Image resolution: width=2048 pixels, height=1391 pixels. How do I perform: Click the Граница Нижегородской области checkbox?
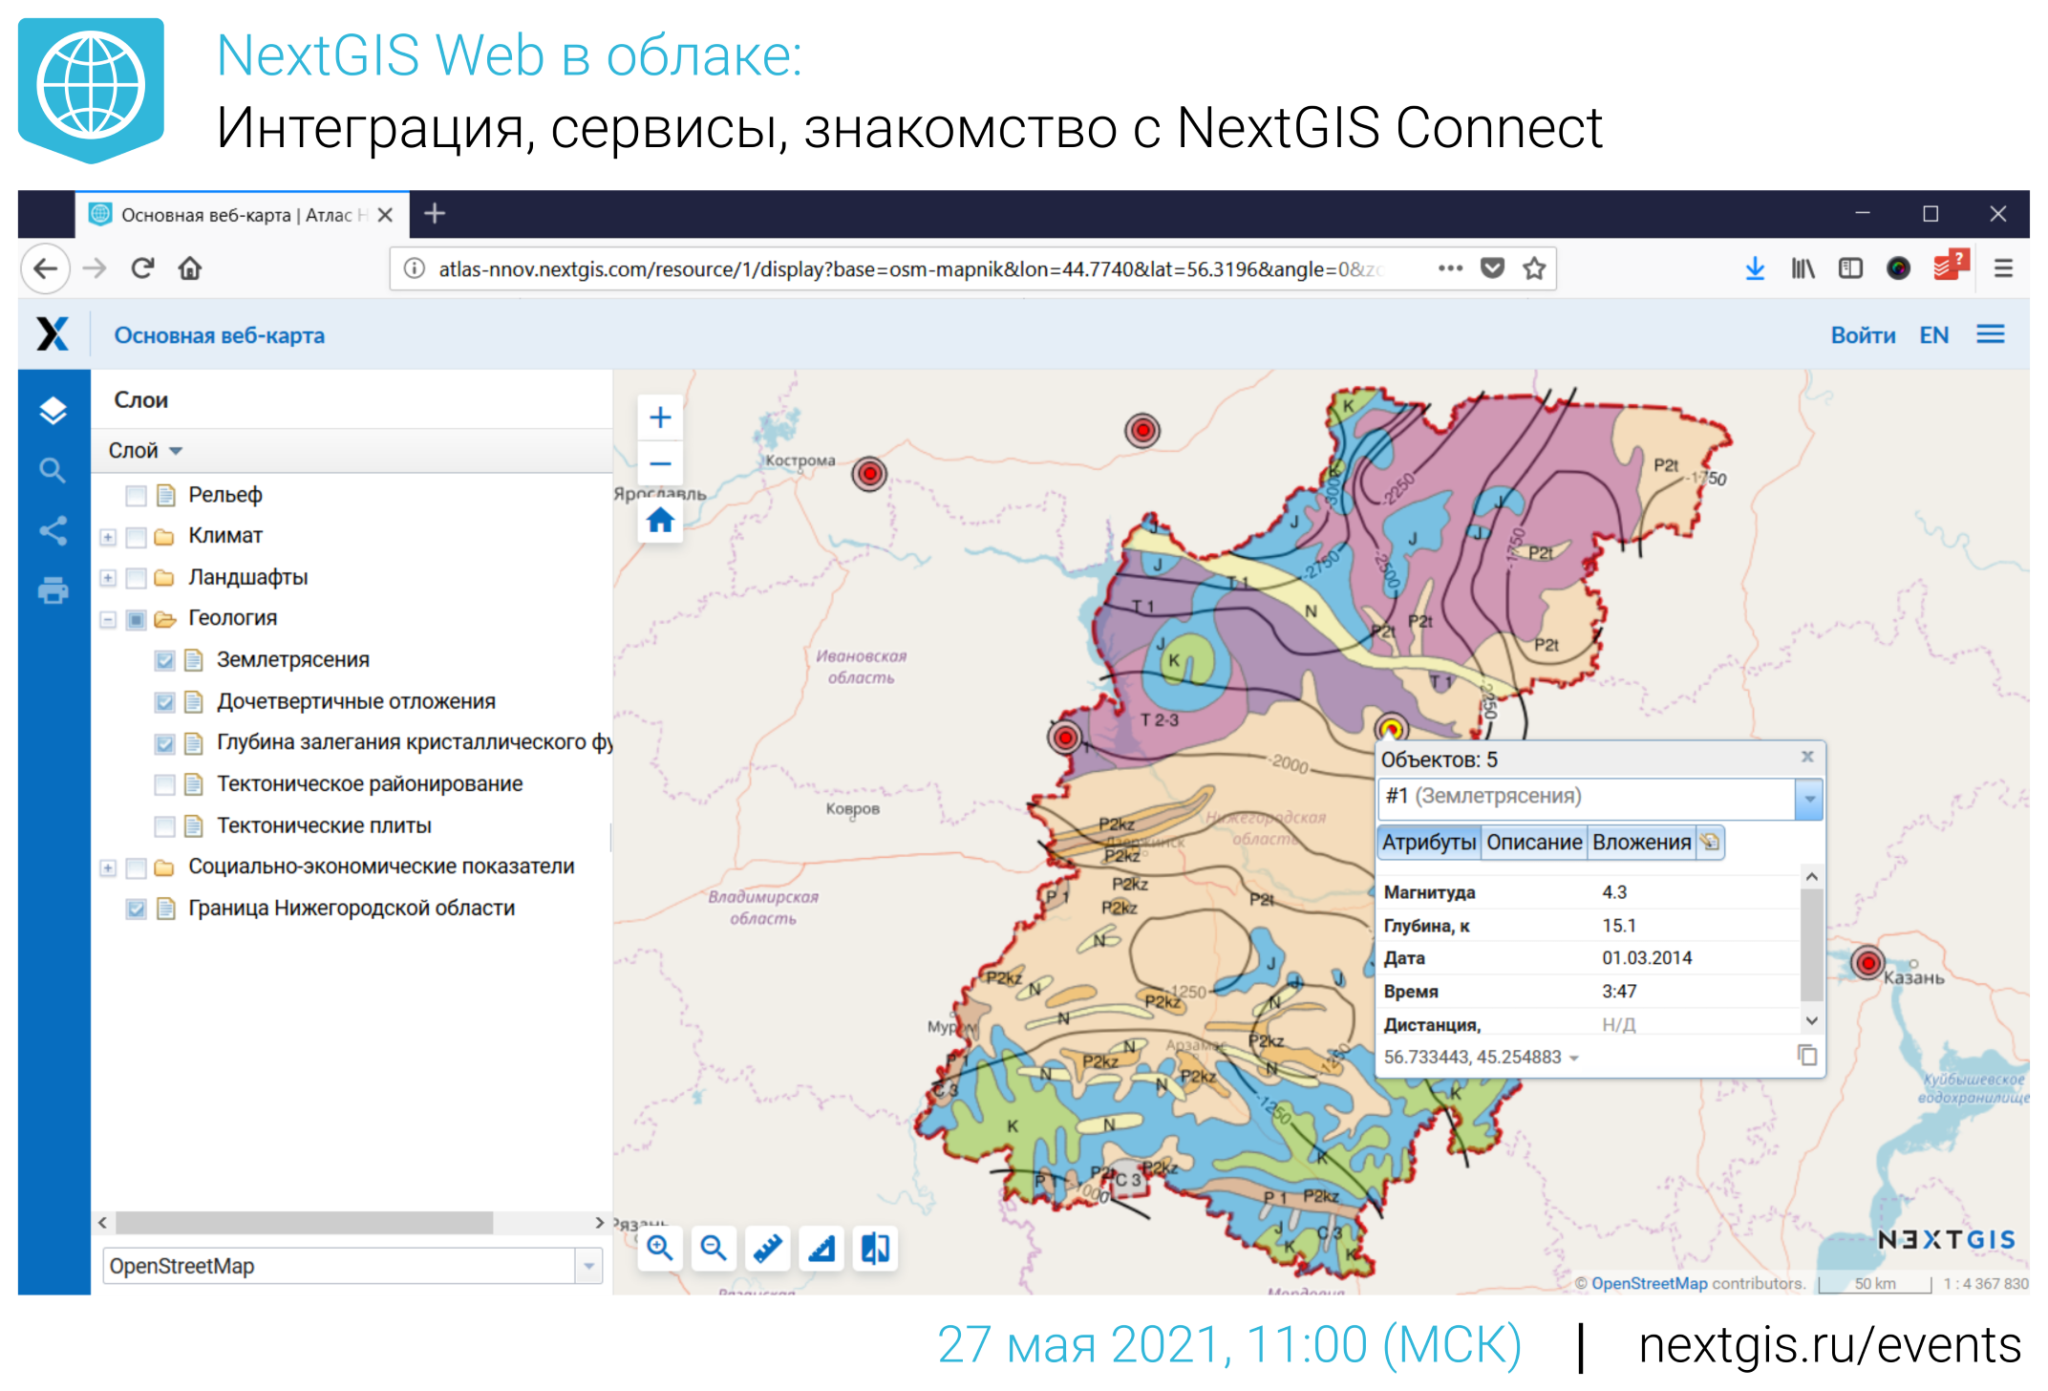[136, 909]
